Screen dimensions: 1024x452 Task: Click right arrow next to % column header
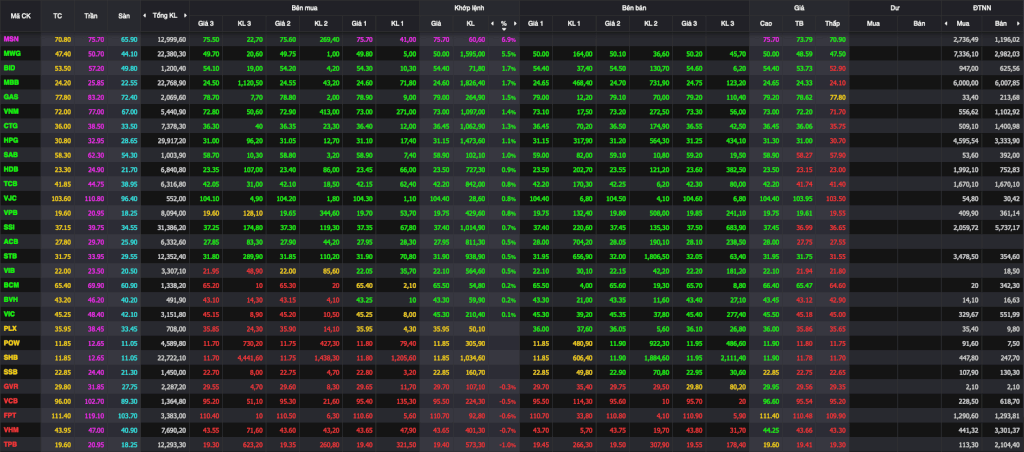[x=515, y=24]
